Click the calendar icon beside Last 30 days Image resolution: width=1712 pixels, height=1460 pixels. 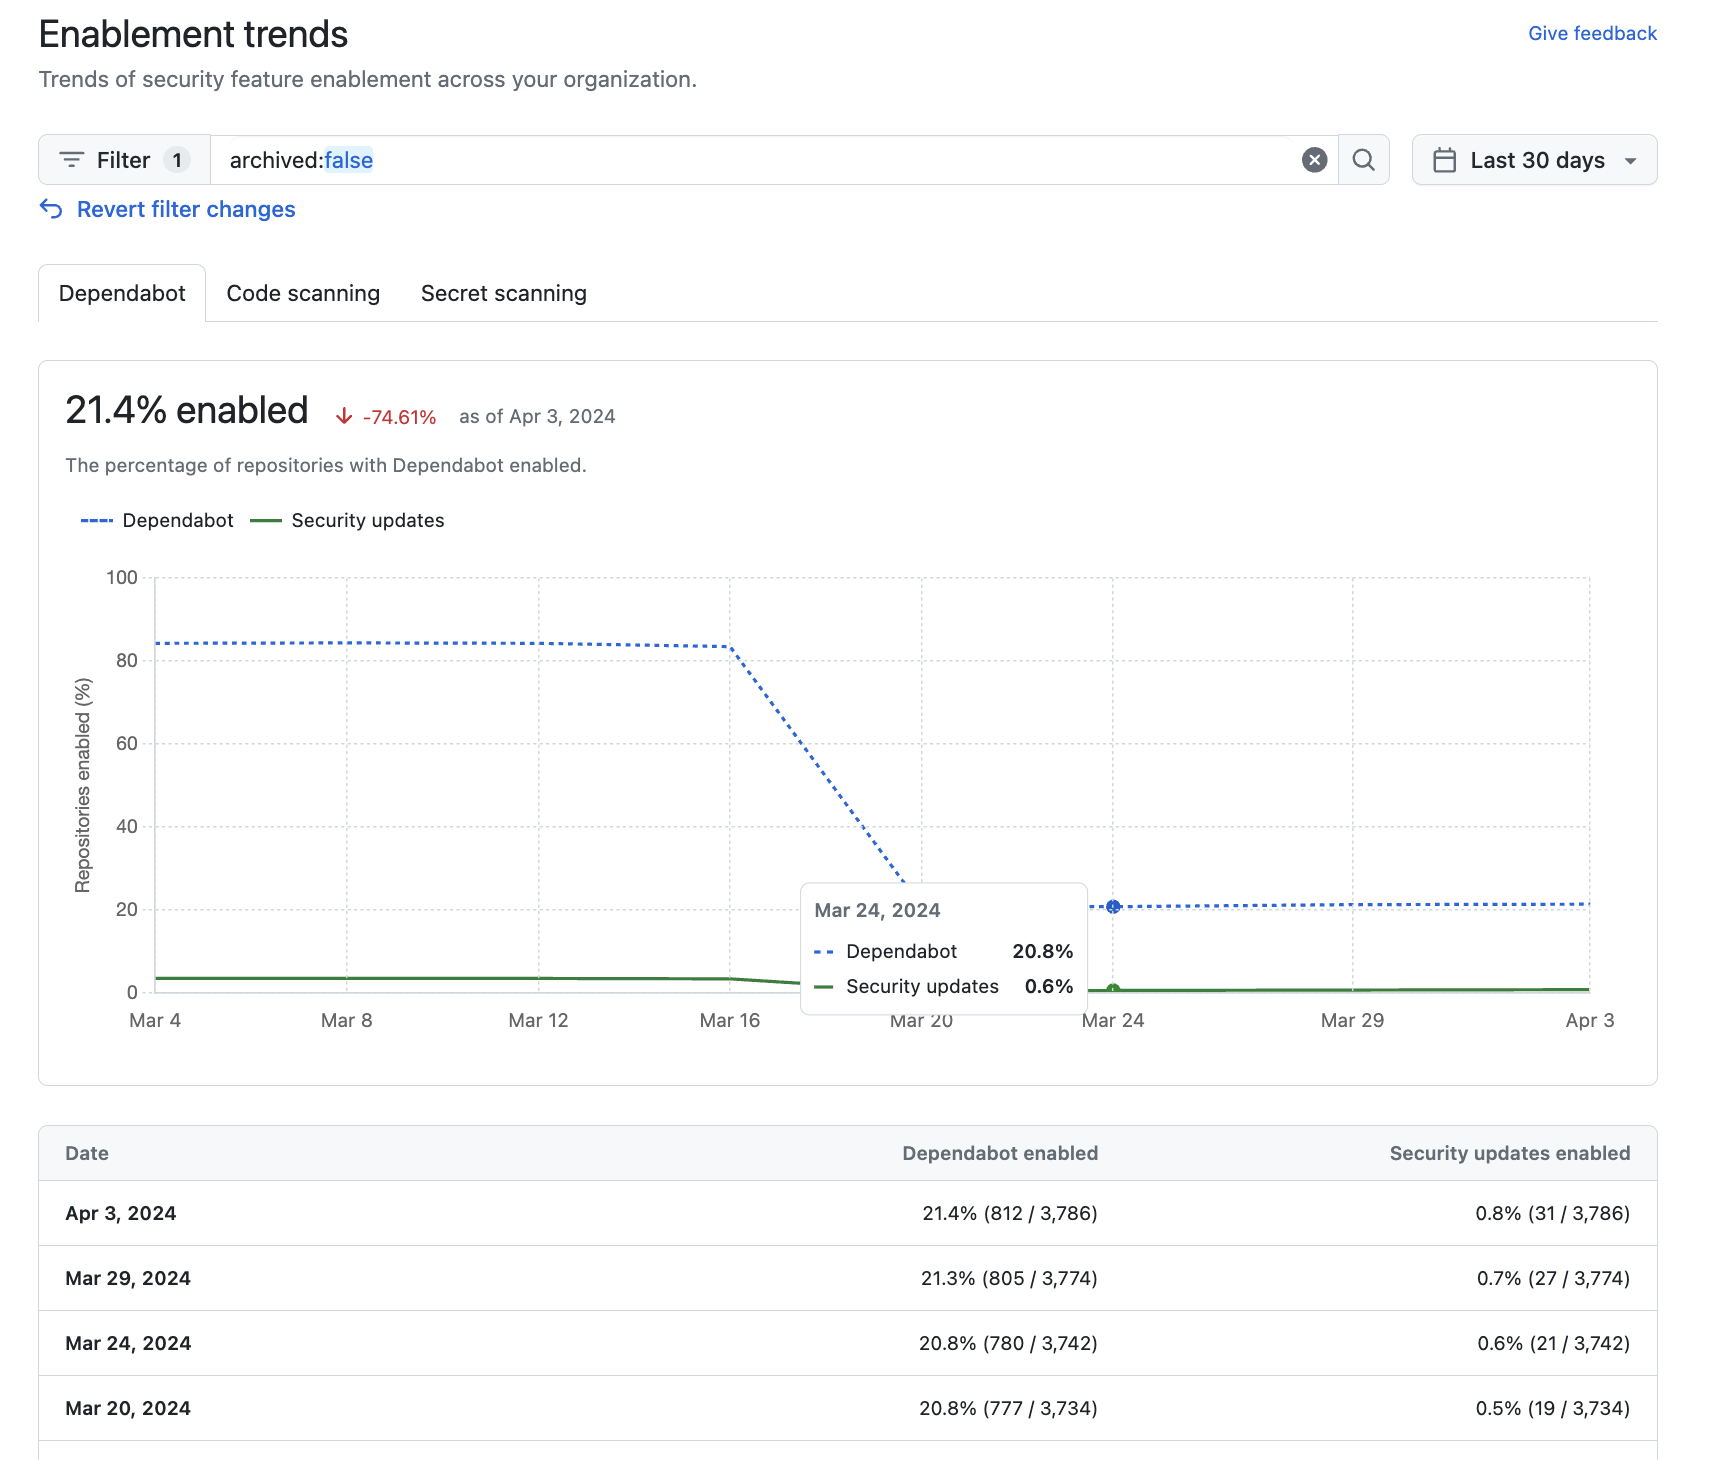[x=1446, y=159]
